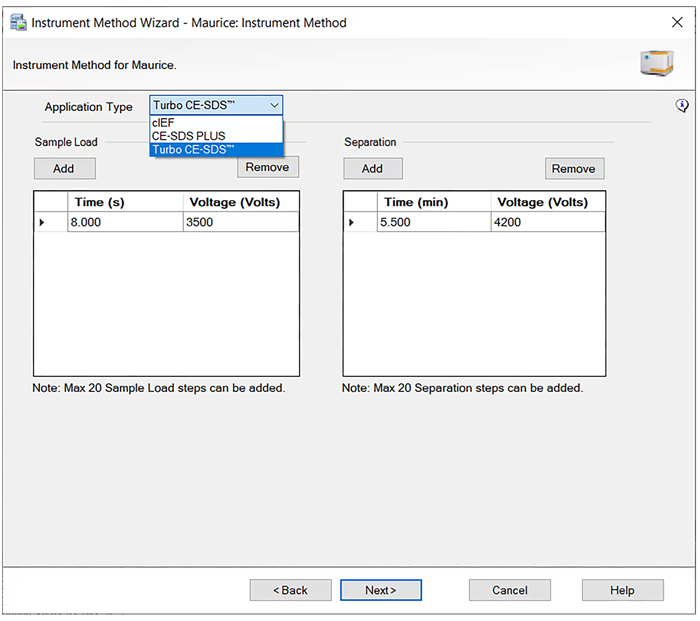Add a Separation step
The height and width of the screenshot is (621, 700).
[373, 168]
